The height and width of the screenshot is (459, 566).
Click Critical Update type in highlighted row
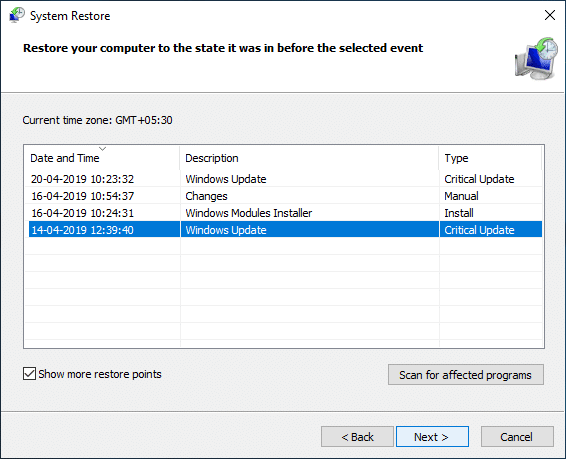tap(479, 230)
